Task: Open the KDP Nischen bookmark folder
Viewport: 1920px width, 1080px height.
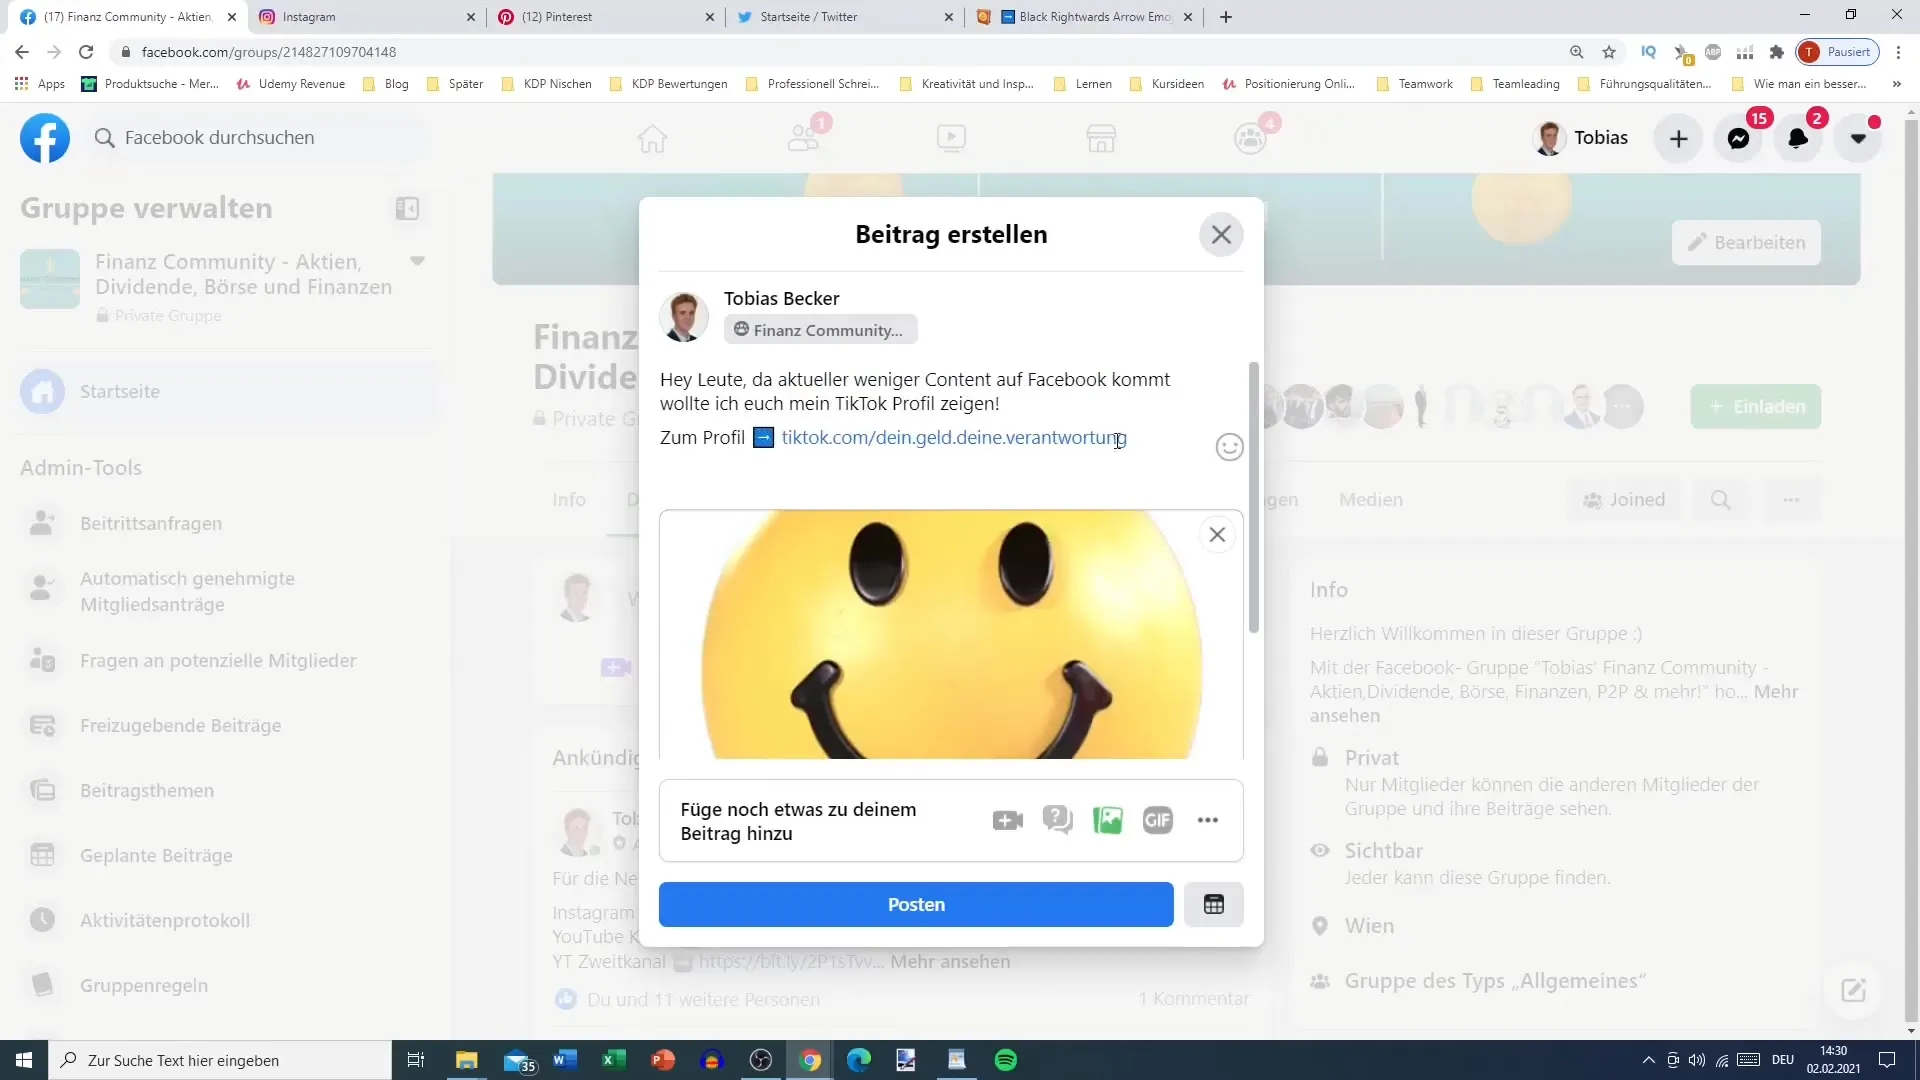Action: pos(546,84)
